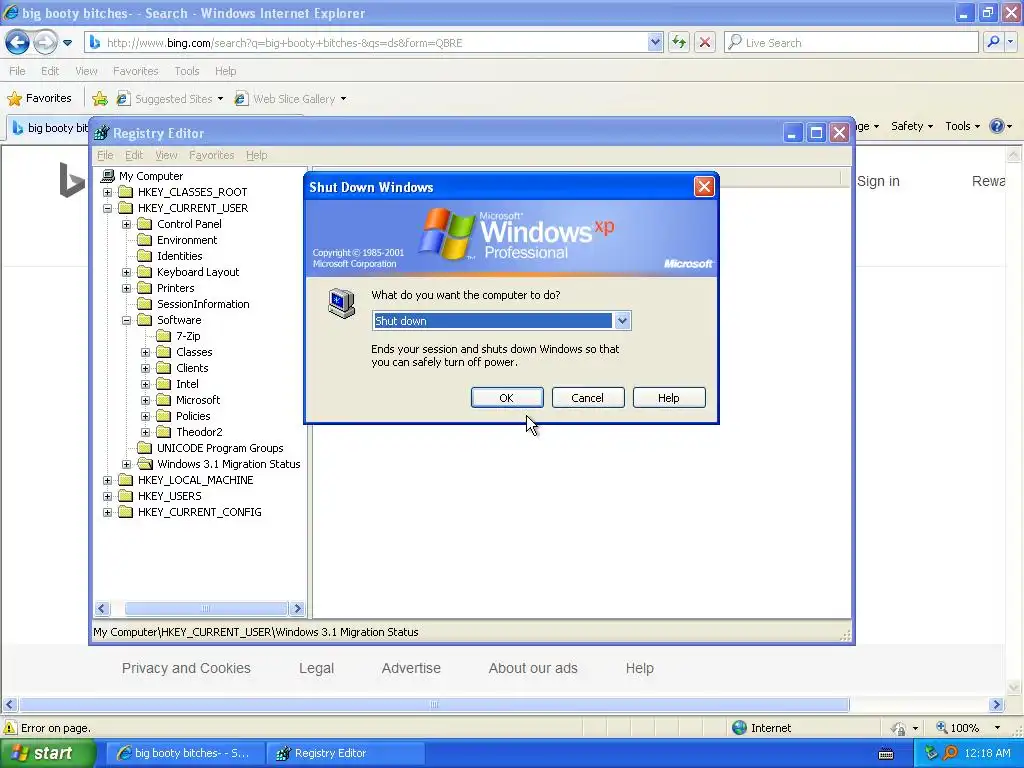The height and width of the screenshot is (768, 1024).
Task: Expand the HKEY_LOCAL_MACHINE key
Action: [108, 480]
